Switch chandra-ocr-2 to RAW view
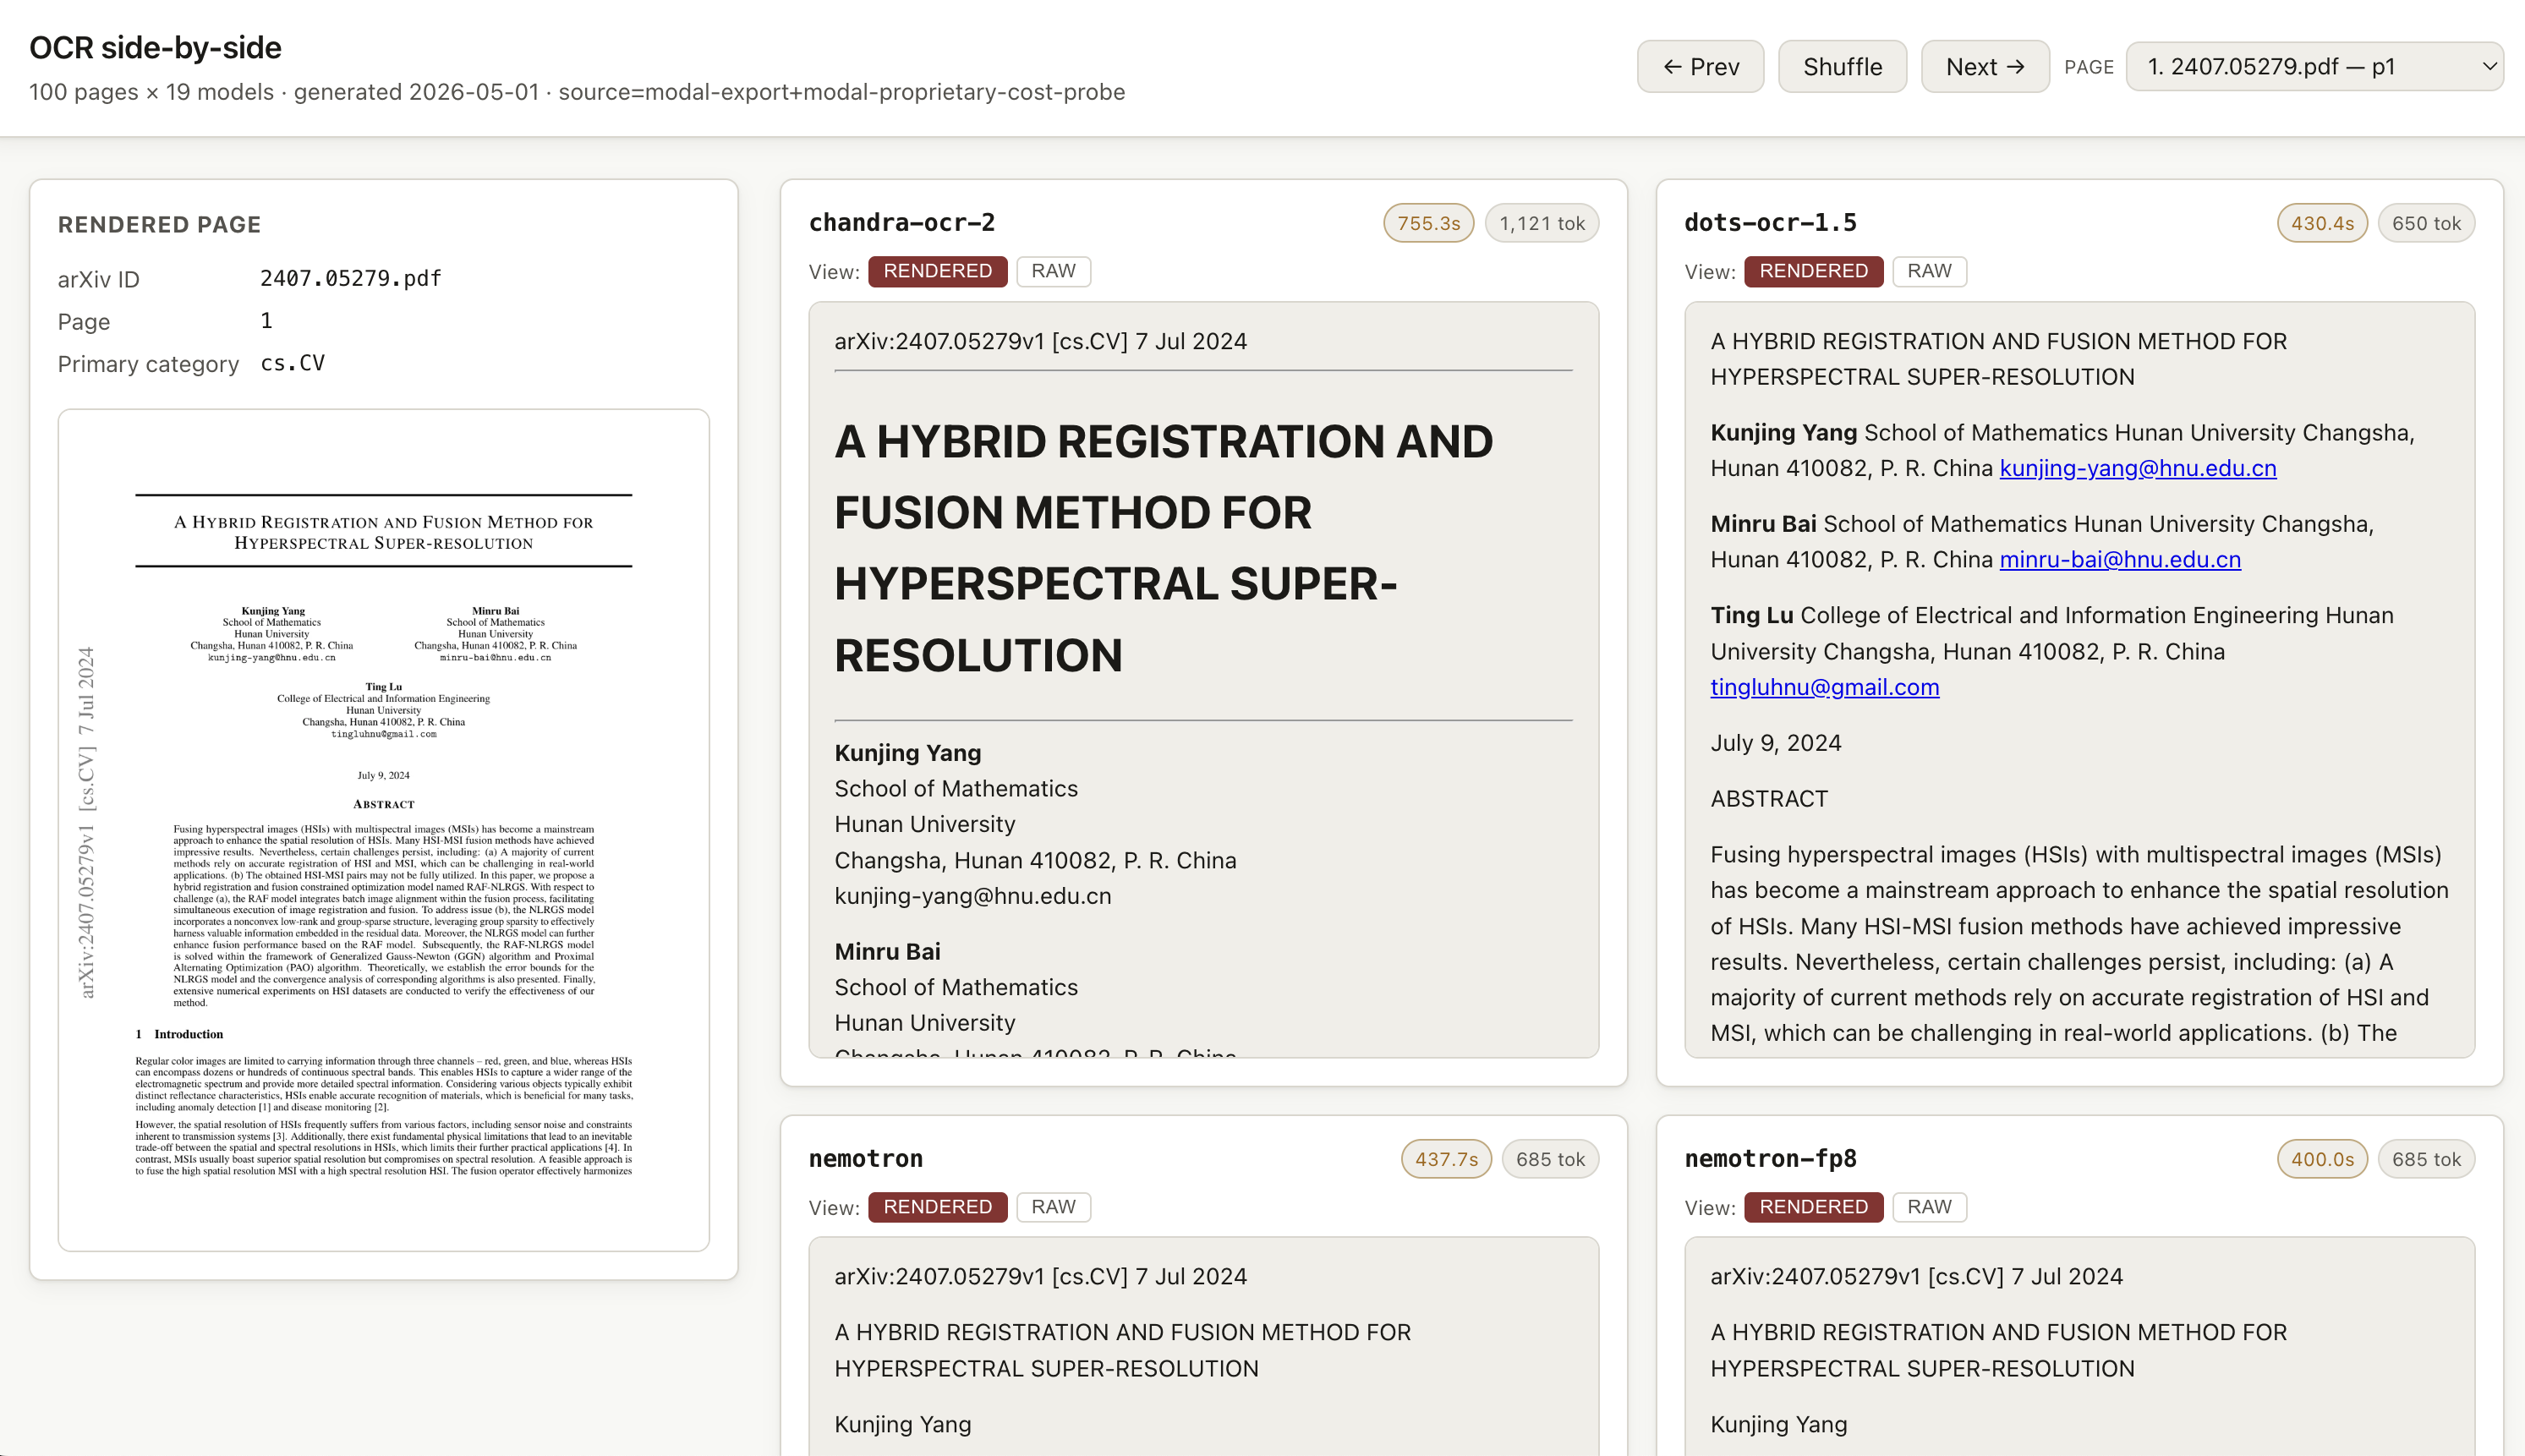Screen dimensions: 2525x1456 1053,271
